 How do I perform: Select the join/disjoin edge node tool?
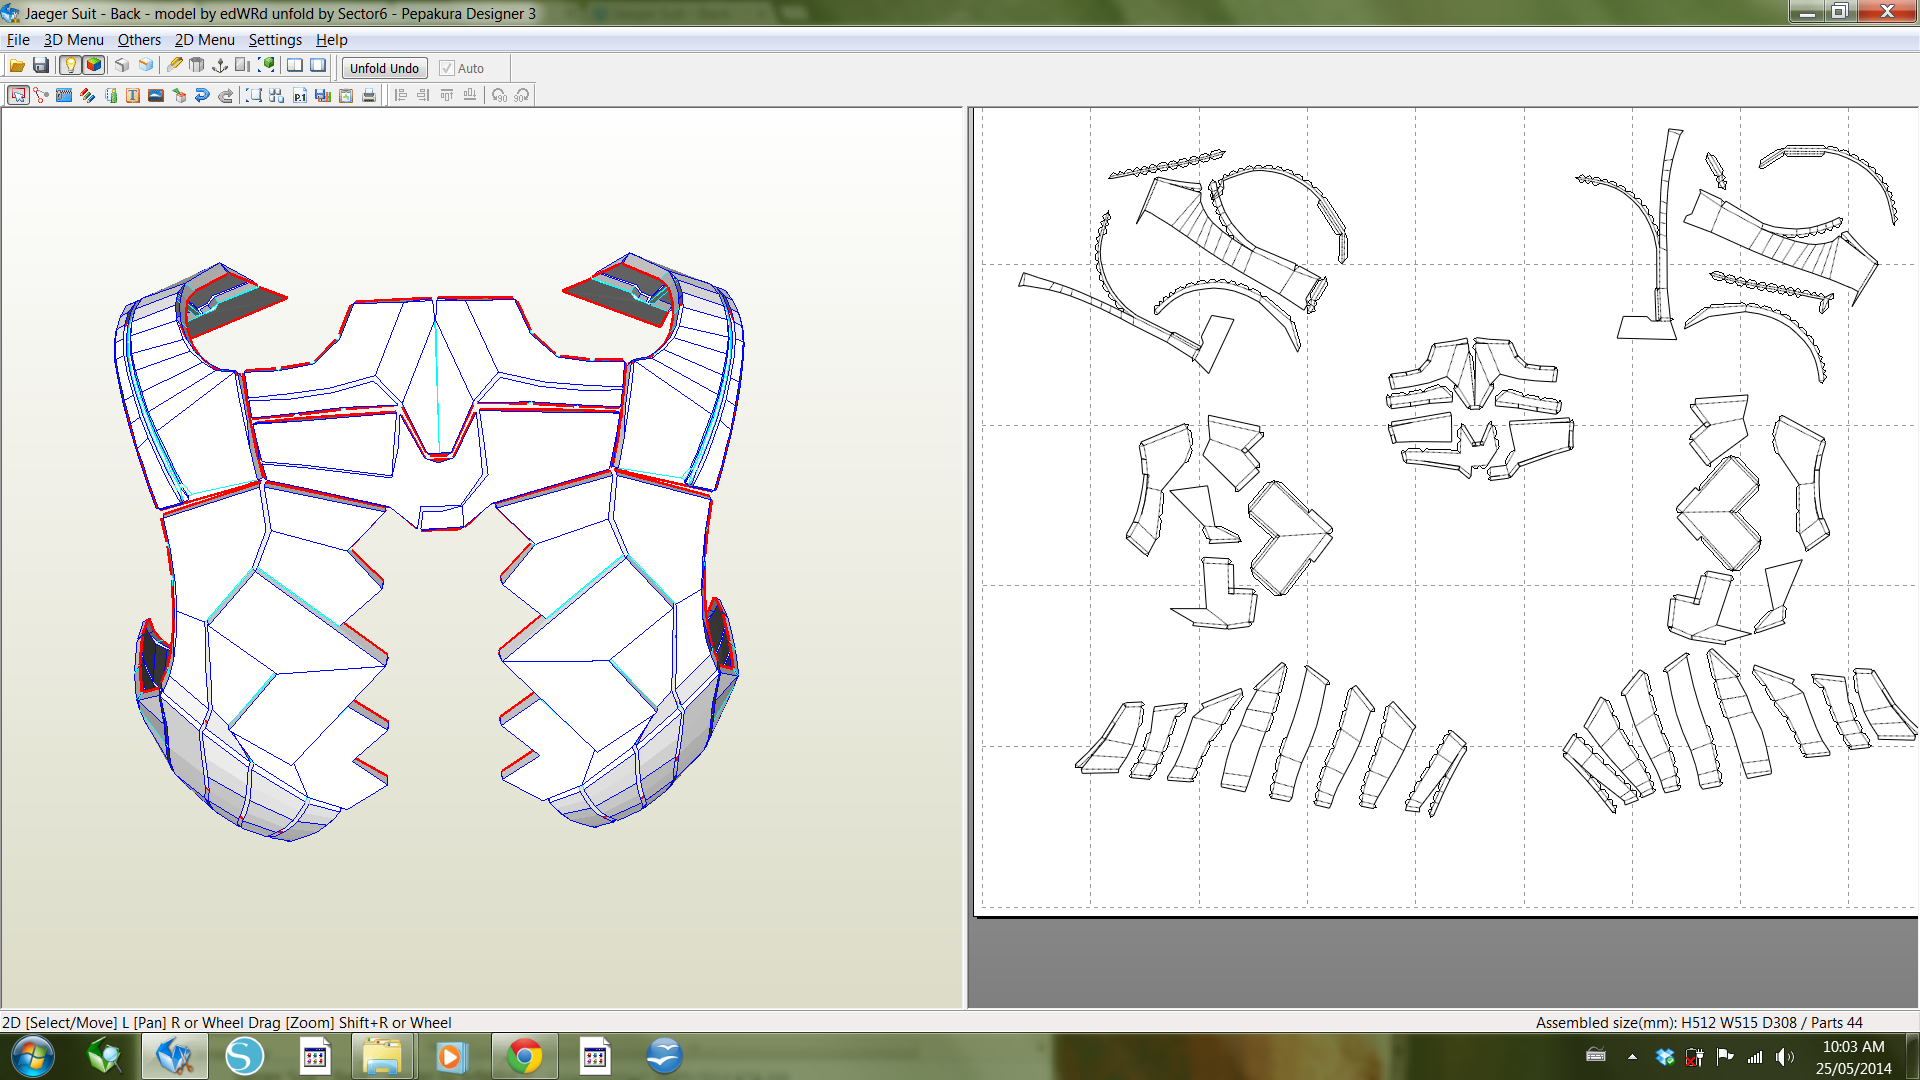(x=41, y=96)
